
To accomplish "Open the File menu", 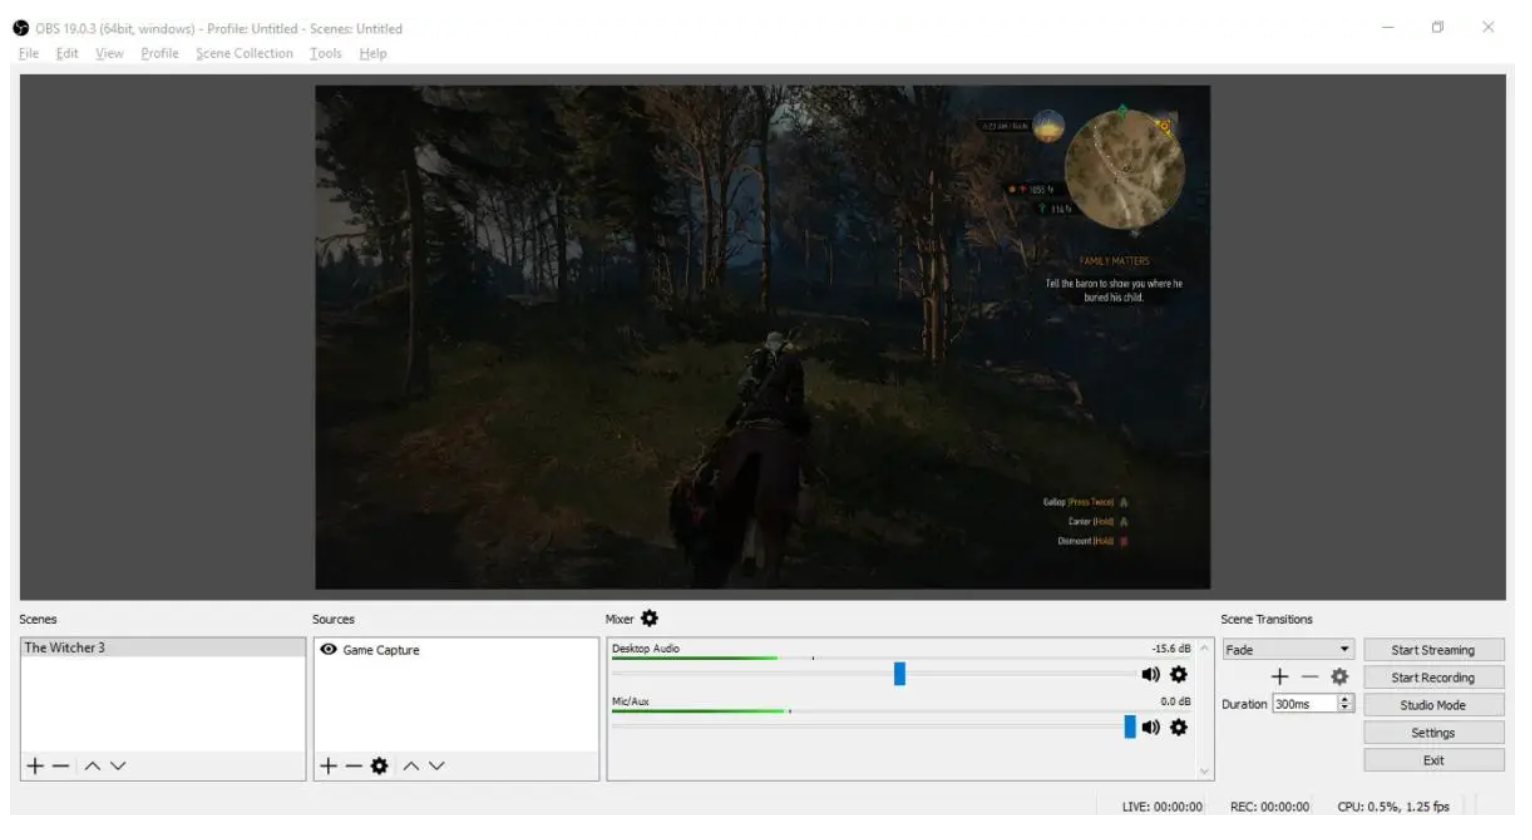I will pyautogui.click(x=29, y=54).
